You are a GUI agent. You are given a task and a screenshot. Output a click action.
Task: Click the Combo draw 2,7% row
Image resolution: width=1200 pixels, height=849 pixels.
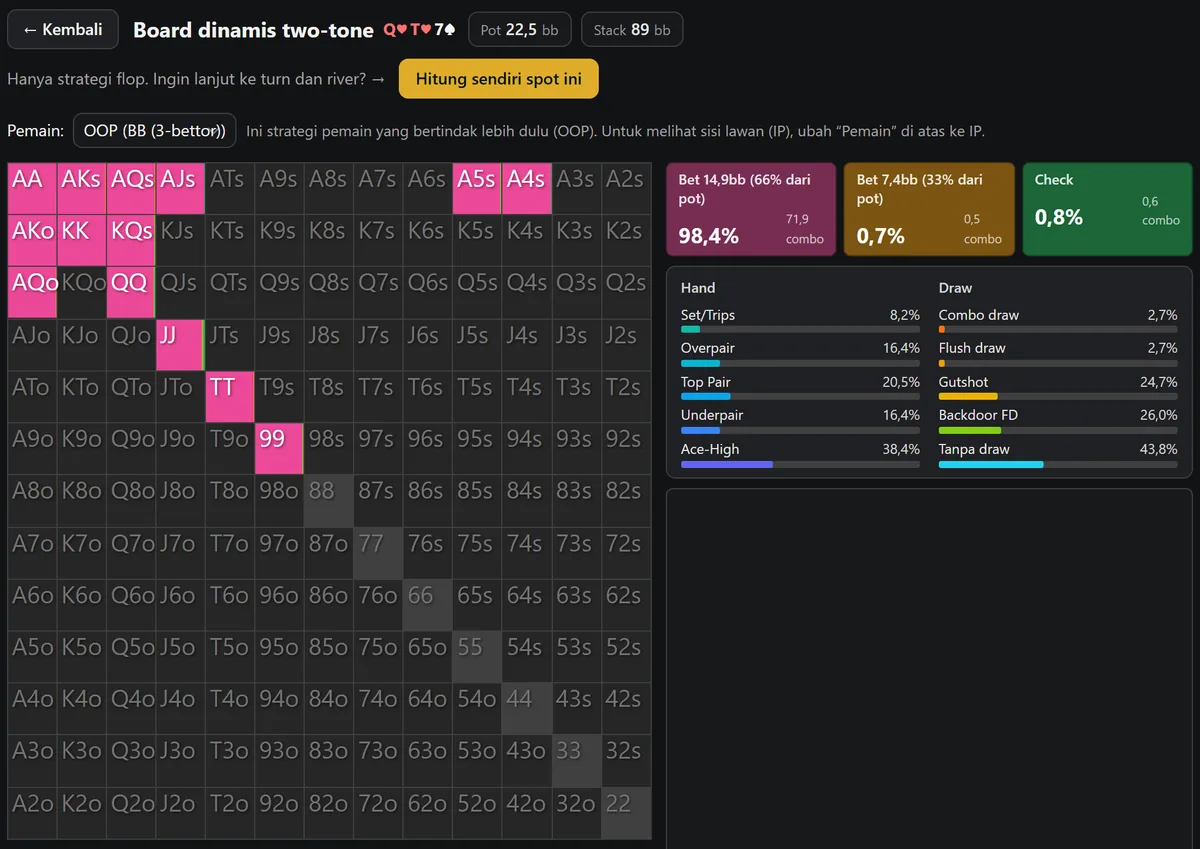pyautogui.click(x=1058, y=320)
